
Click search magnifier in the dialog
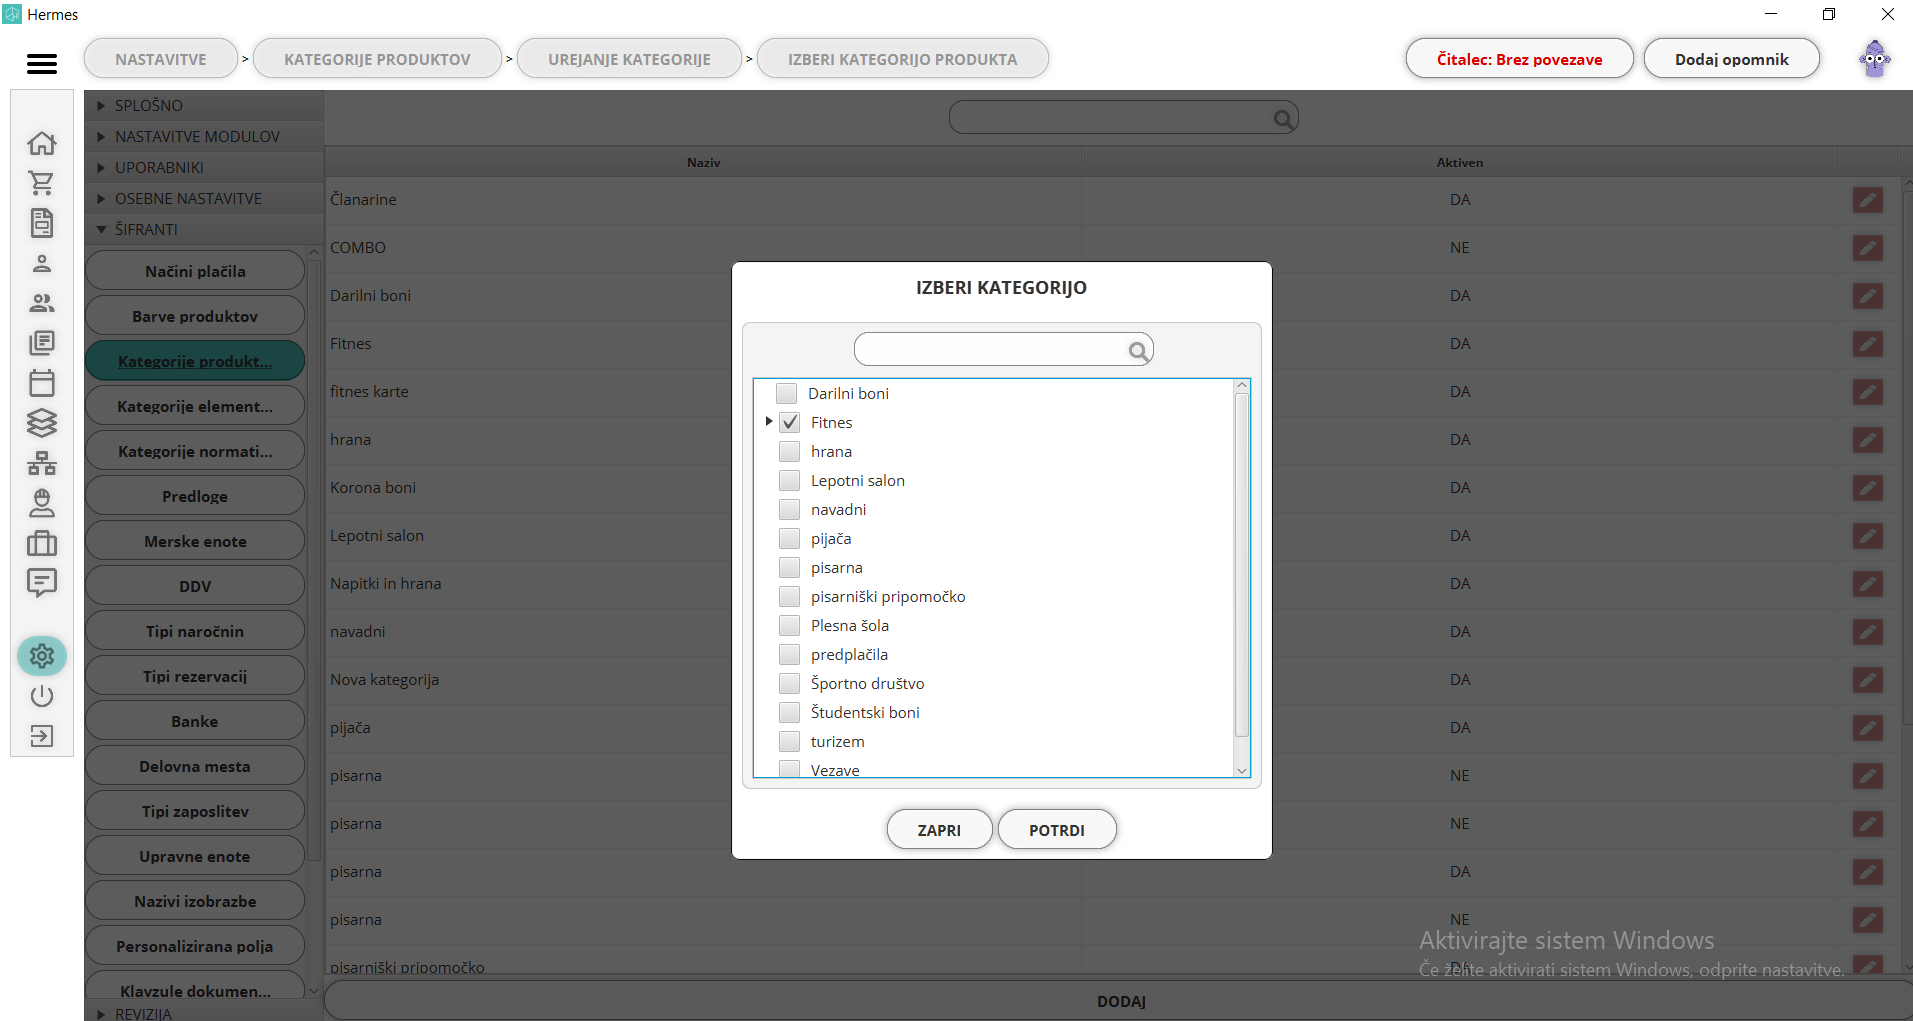(x=1138, y=350)
